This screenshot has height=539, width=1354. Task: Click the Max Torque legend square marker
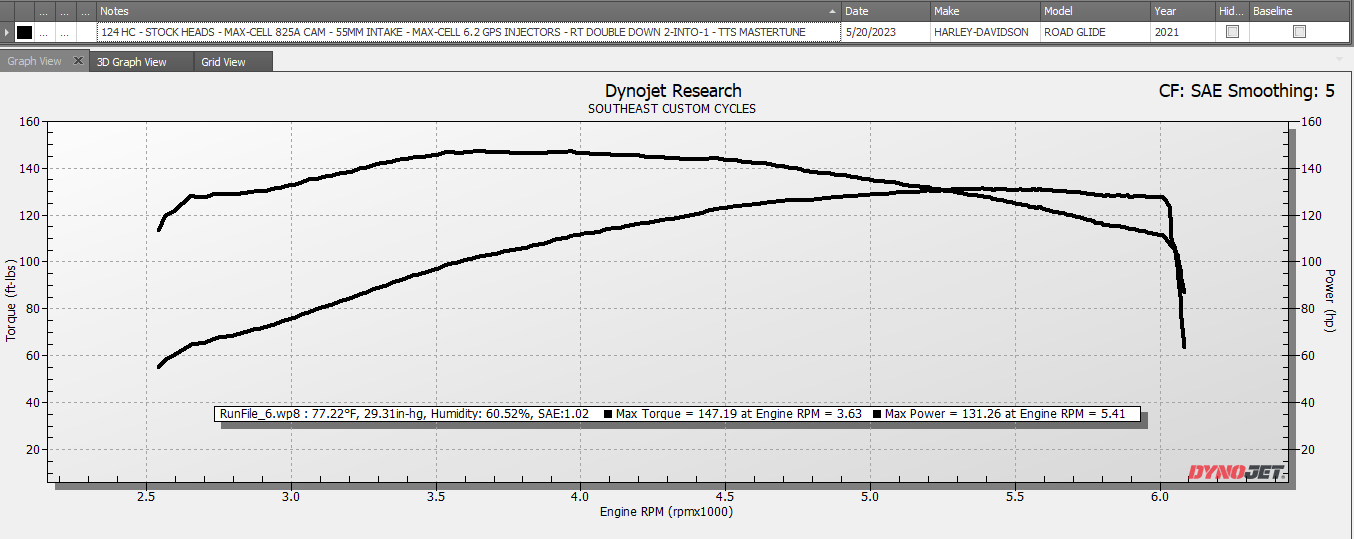(608, 413)
